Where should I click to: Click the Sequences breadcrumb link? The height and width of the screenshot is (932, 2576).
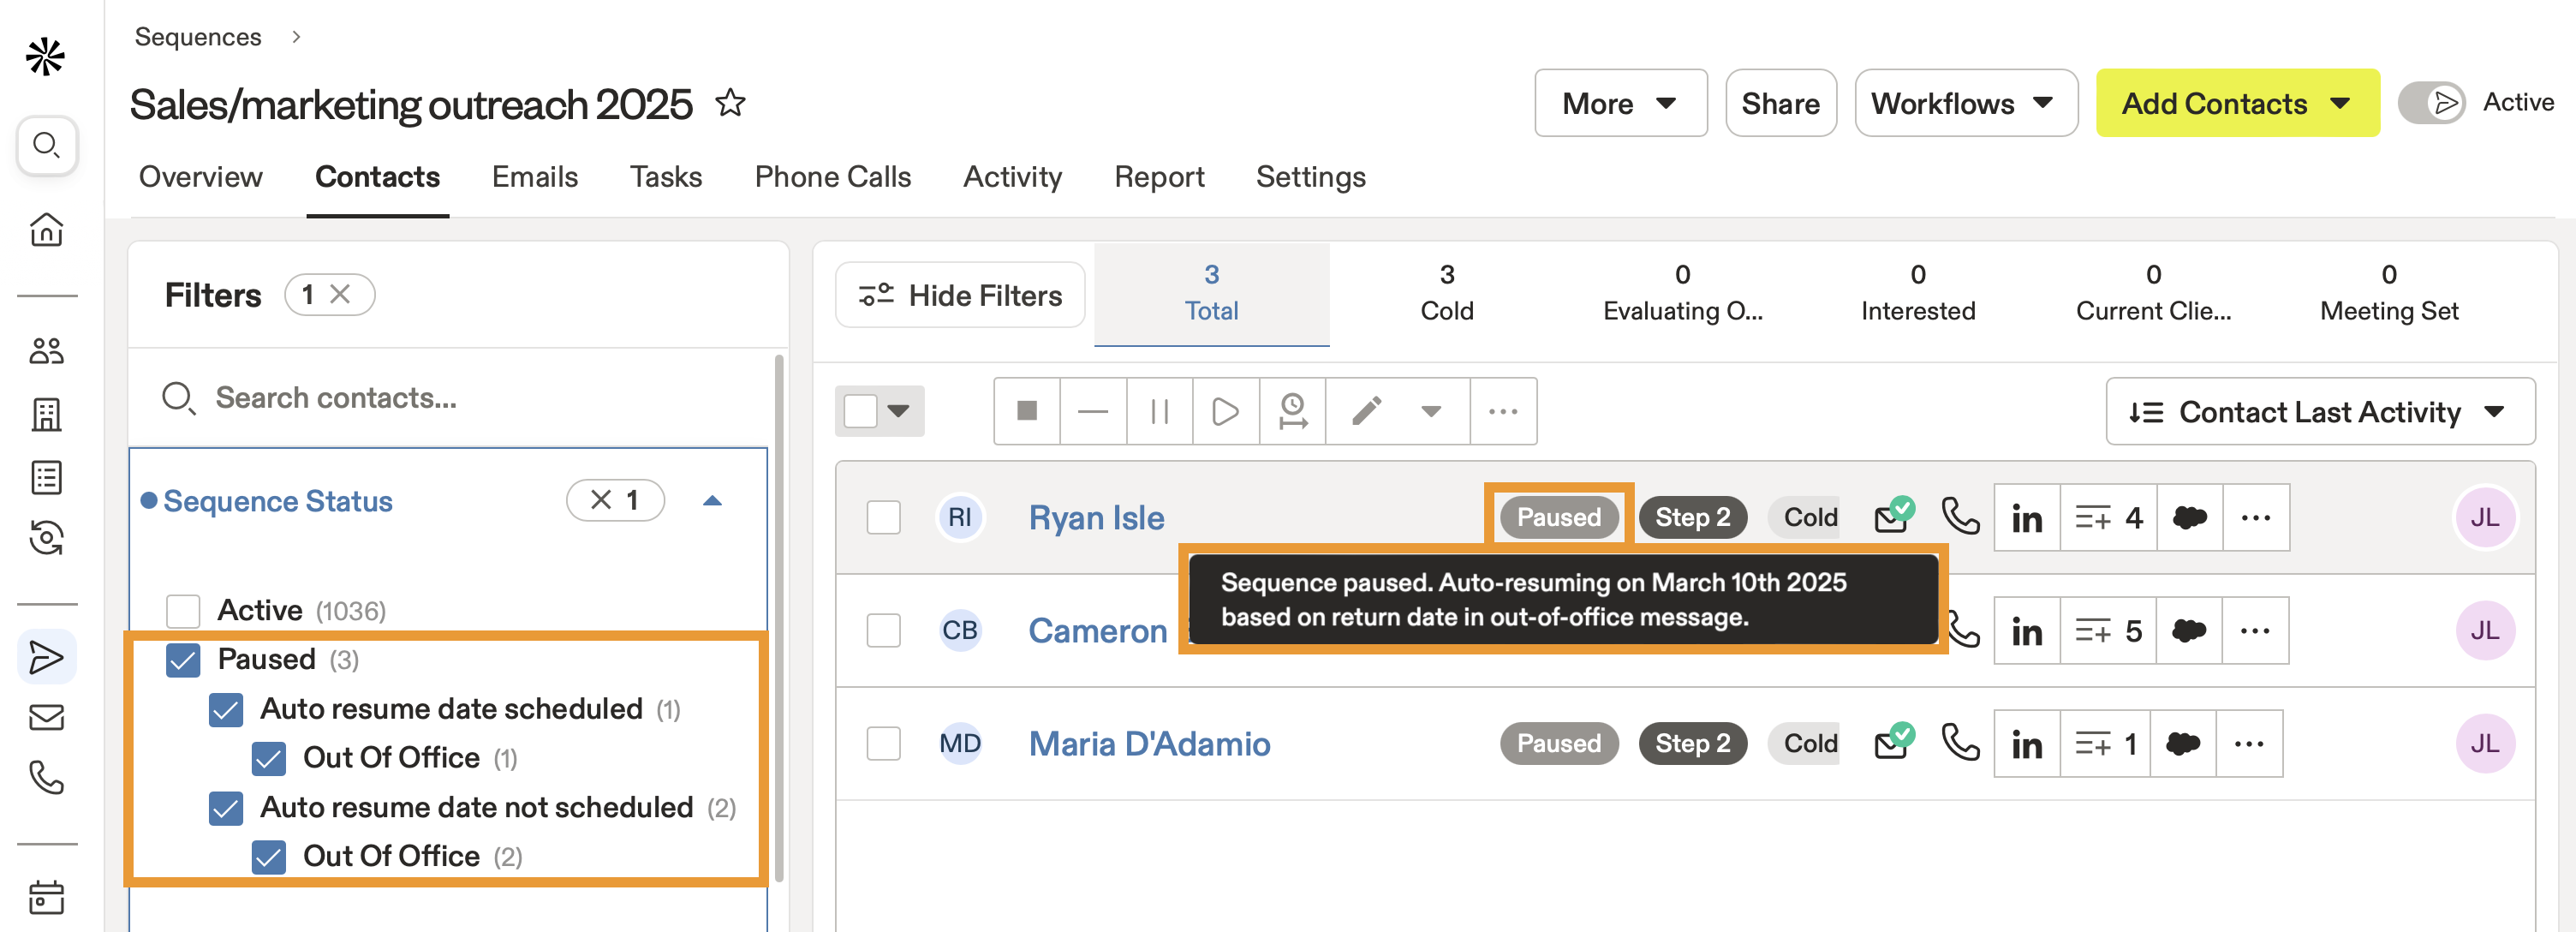pos(198,37)
